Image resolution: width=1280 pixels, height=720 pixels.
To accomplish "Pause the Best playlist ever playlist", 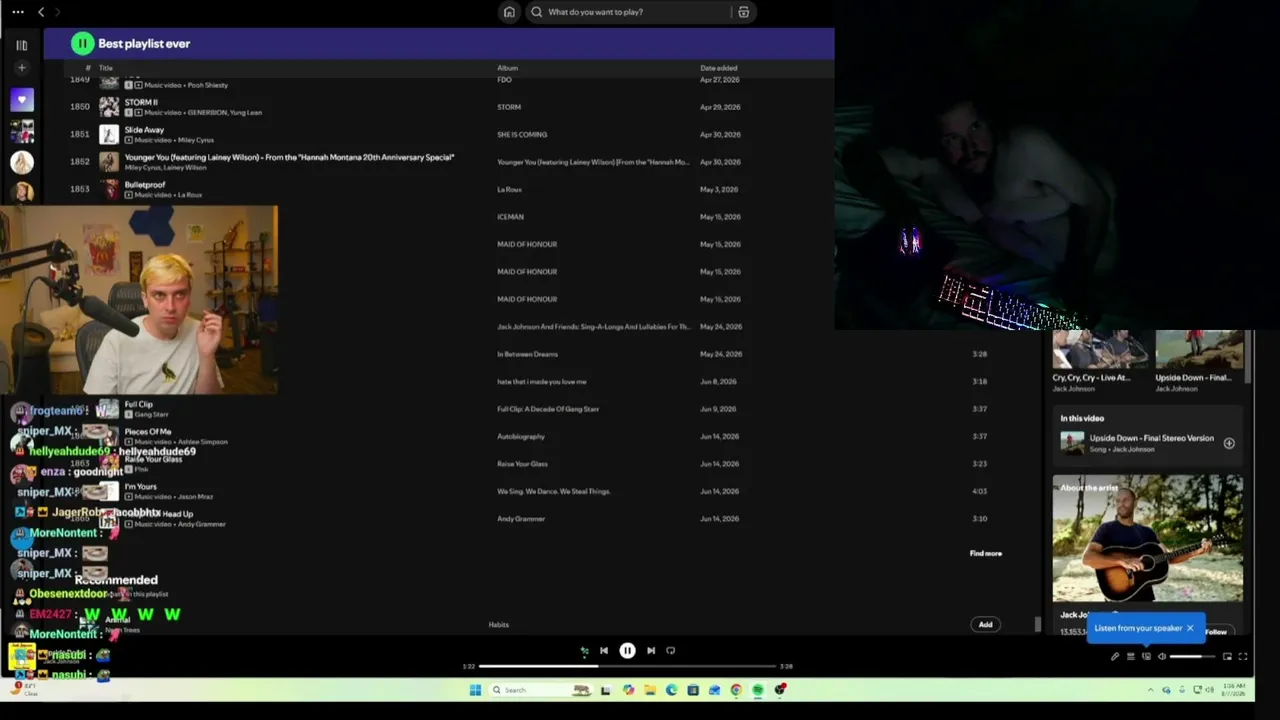I will tap(82, 43).
